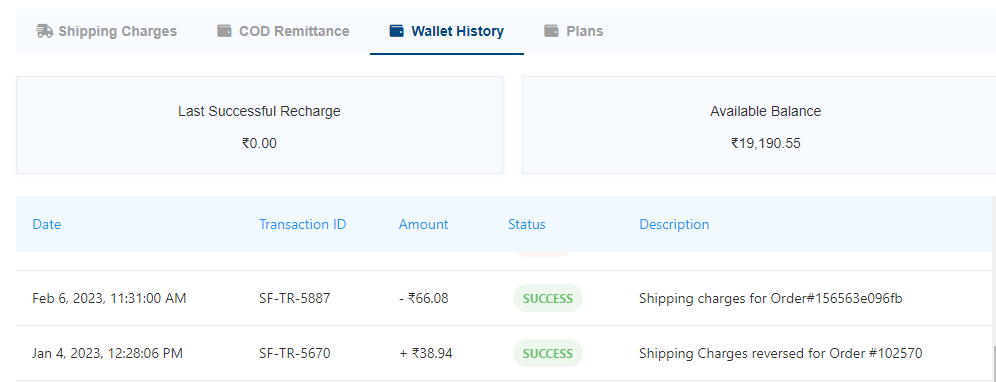
Task: Click the SUCCESS badge for SF-TR-5887
Action: [x=548, y=298]
